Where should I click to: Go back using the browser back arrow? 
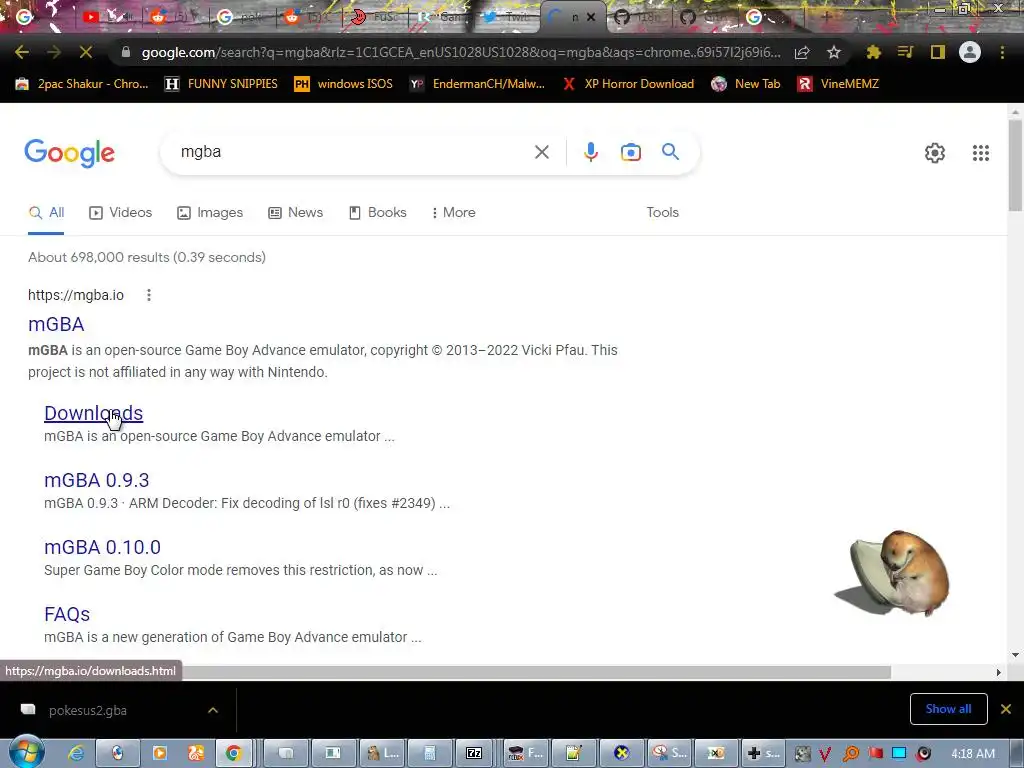tap(22, 52)
